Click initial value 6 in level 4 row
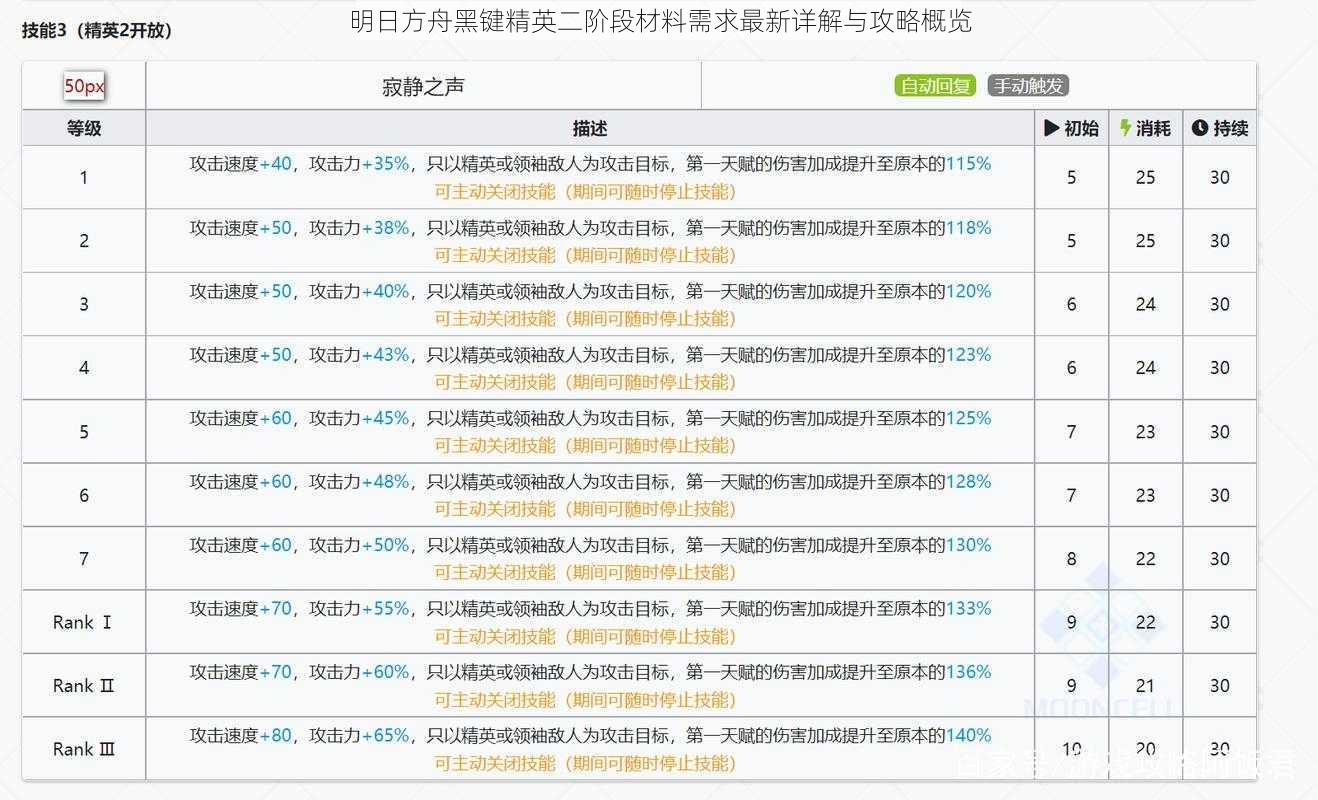 1072,368
